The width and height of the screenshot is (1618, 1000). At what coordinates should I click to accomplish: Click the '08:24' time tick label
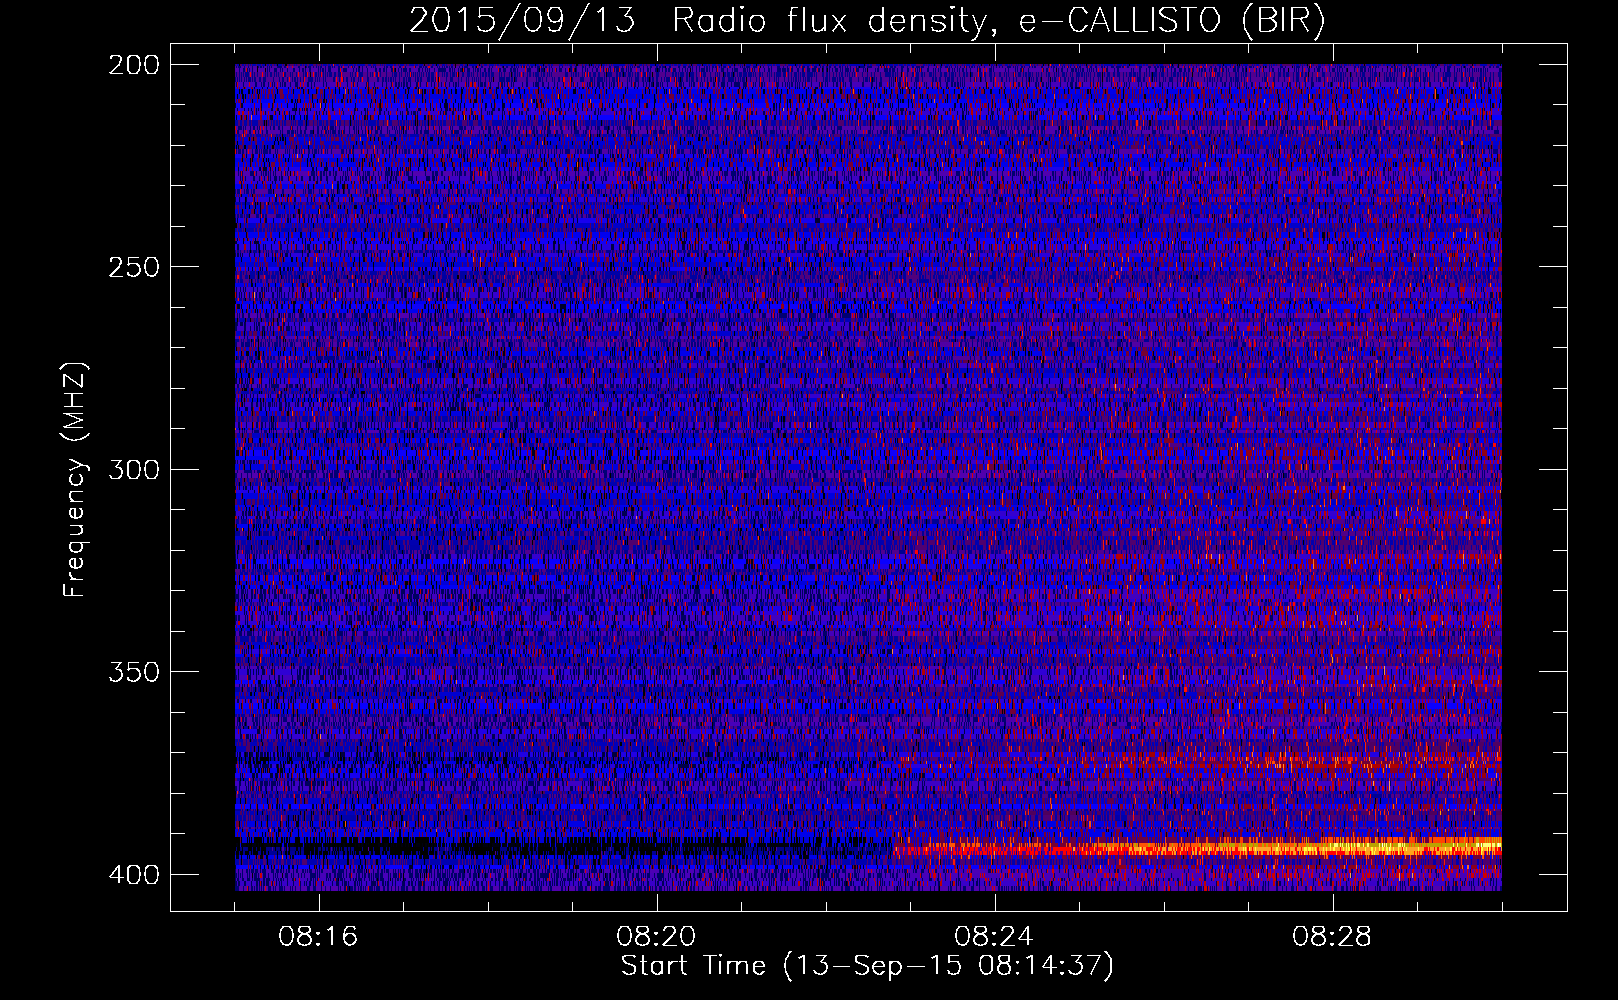tap(995, 937)
